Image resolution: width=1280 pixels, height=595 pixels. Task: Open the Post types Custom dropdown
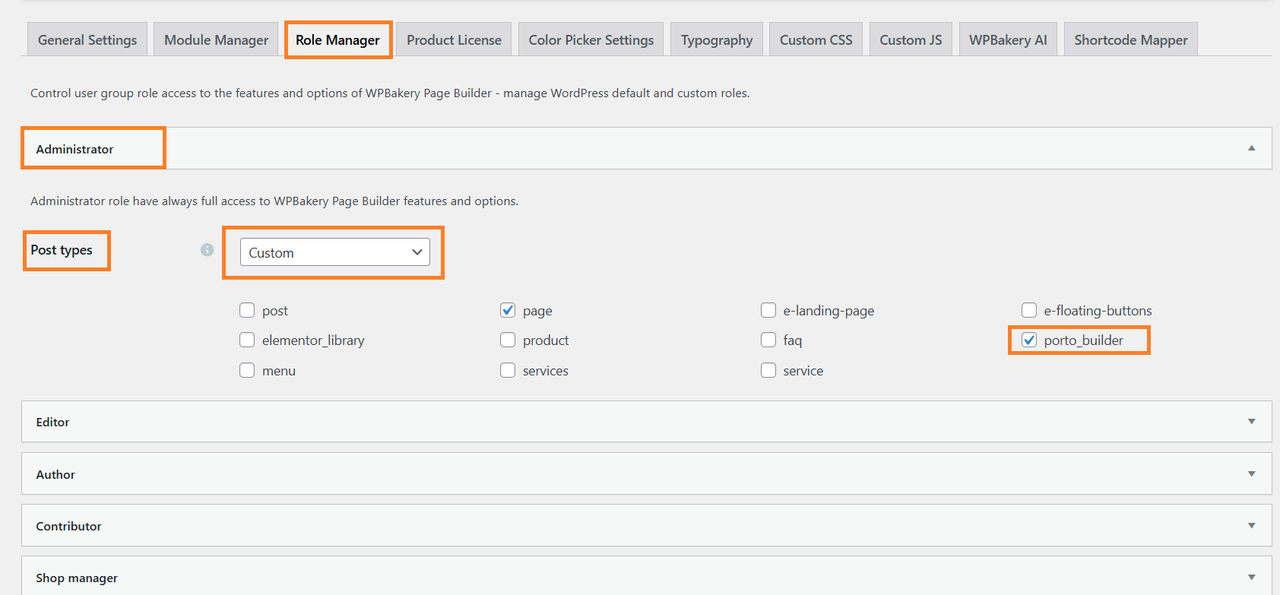tap(335, 253)
